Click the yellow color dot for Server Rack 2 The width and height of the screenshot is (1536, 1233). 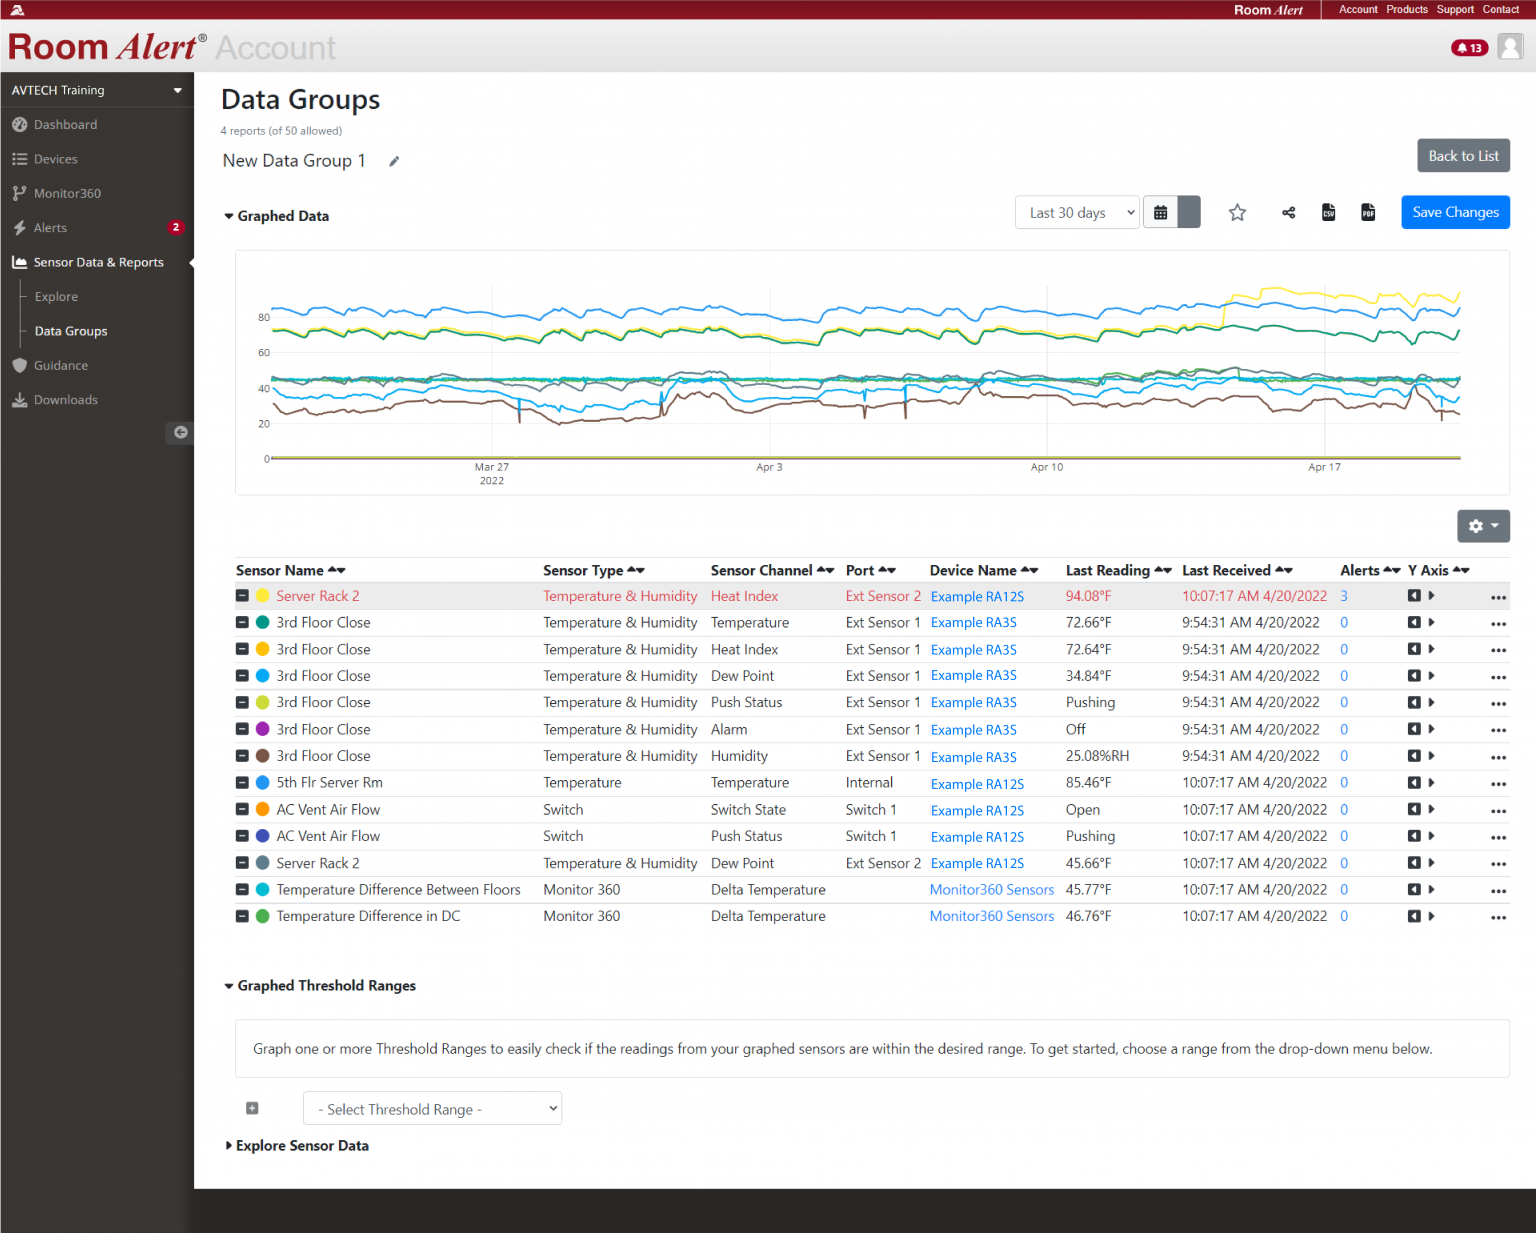261,595
